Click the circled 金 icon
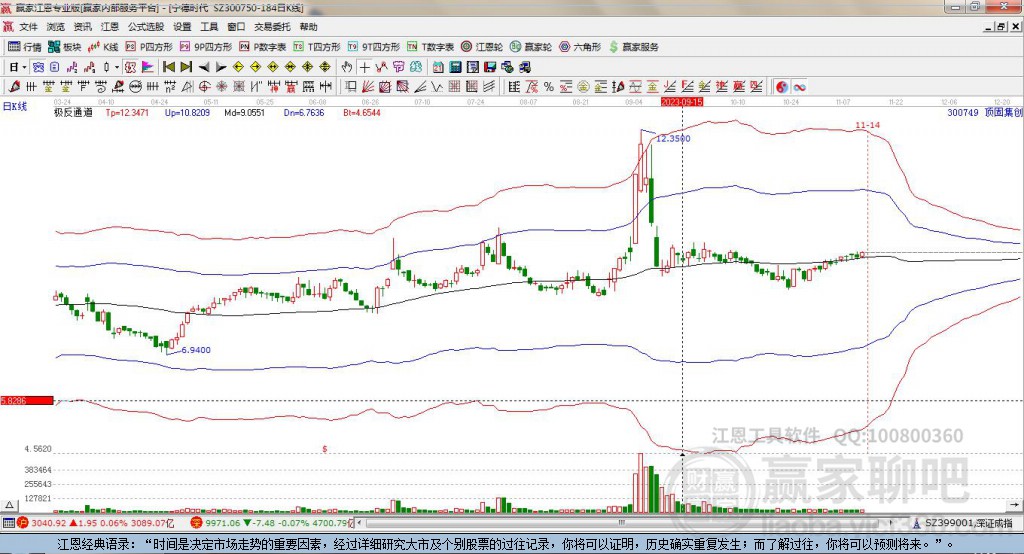Screen dimensions: 1024x554 tap(583, 87)
